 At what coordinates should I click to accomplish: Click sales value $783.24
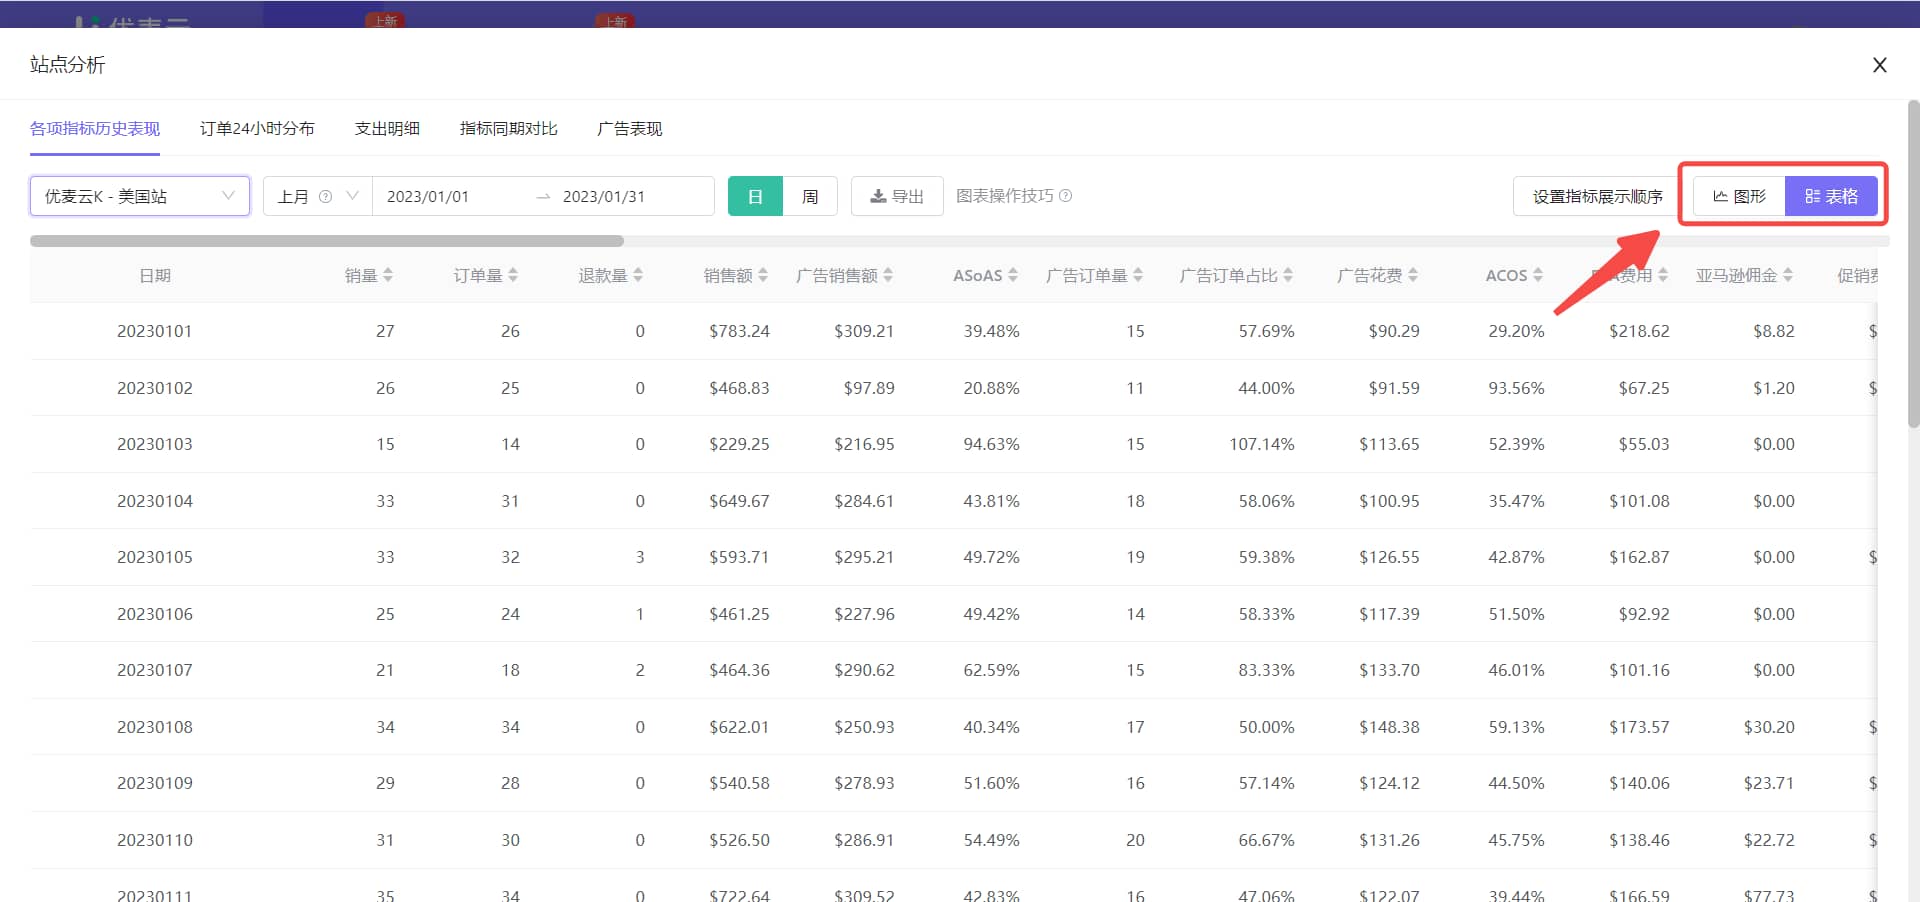[739, 331]
